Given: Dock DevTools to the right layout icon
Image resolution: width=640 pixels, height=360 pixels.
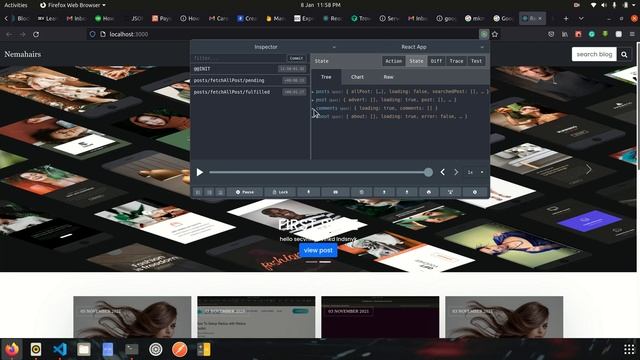Looking at the screenshot, I should click(x=209, y=192).
